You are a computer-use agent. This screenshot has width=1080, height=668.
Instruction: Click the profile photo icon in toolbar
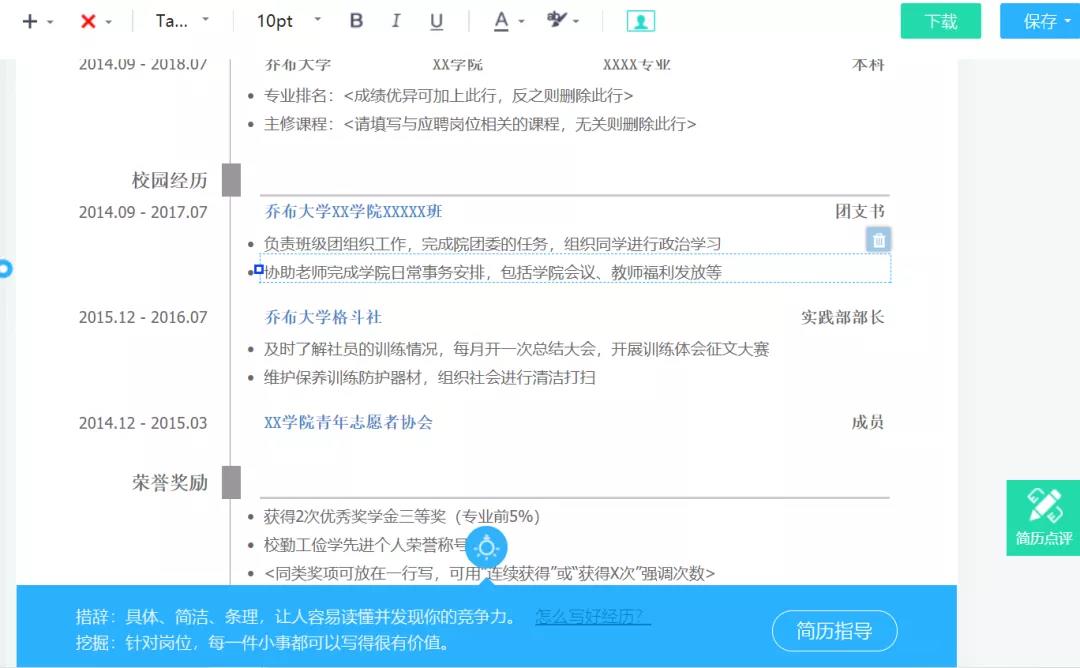coord(641,21)
